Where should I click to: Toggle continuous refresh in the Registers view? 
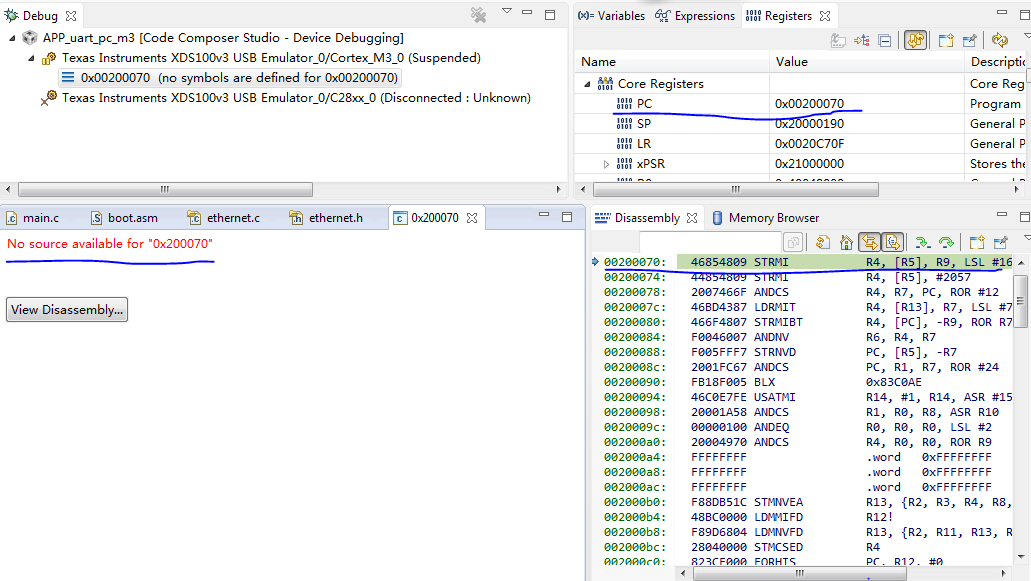915,40
